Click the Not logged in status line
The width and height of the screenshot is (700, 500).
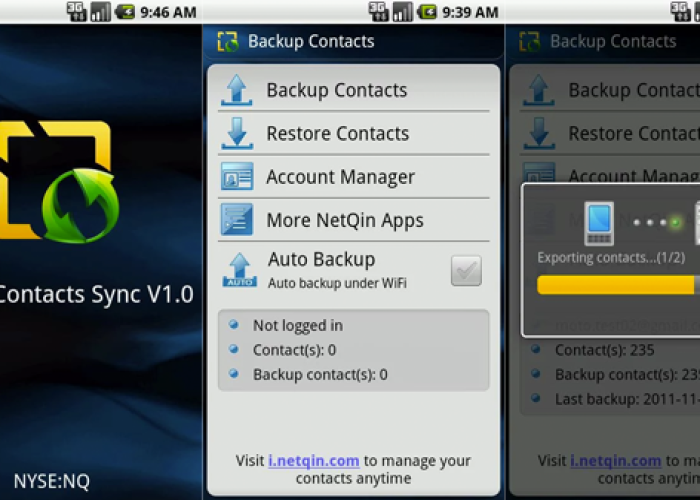pyautogui.click(x=297, y=325)
